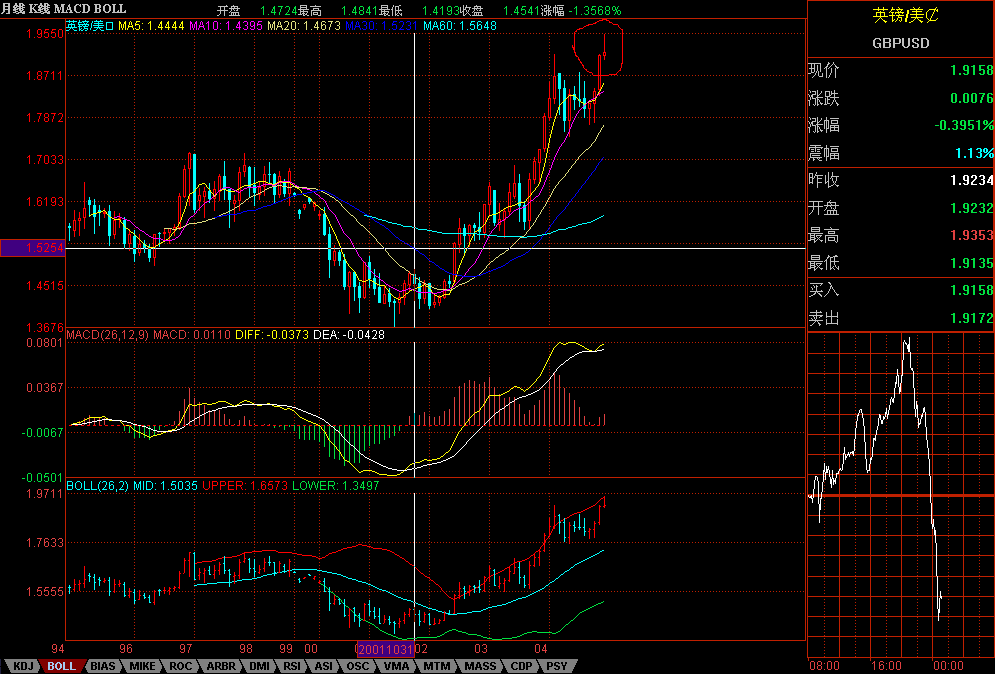The width and height of the screenshot is (995, 674).
Task: Select the RSI indicator tab
Action: (x=293, y=666)
